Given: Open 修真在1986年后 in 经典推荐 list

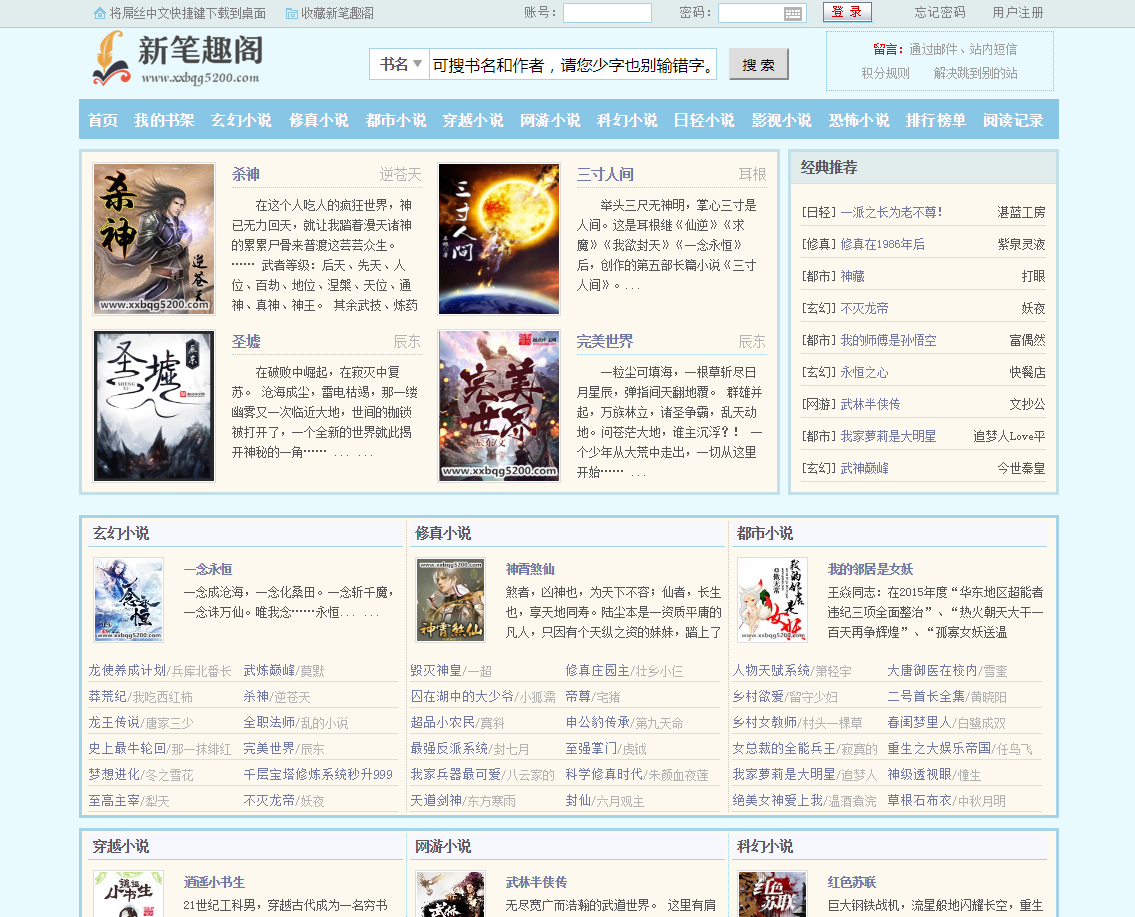Looking at the screenshot, I should [882, 244].
